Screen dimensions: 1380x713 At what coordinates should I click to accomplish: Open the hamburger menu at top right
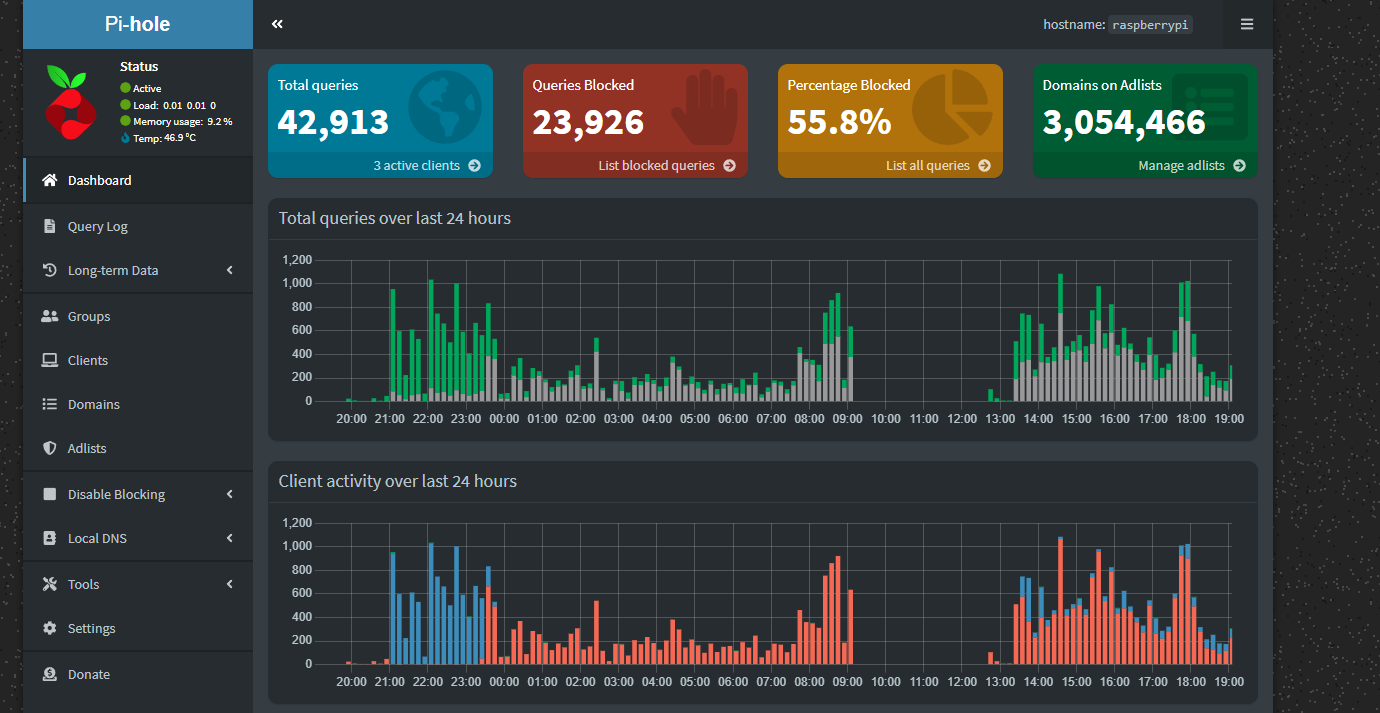click(1246, 23)
